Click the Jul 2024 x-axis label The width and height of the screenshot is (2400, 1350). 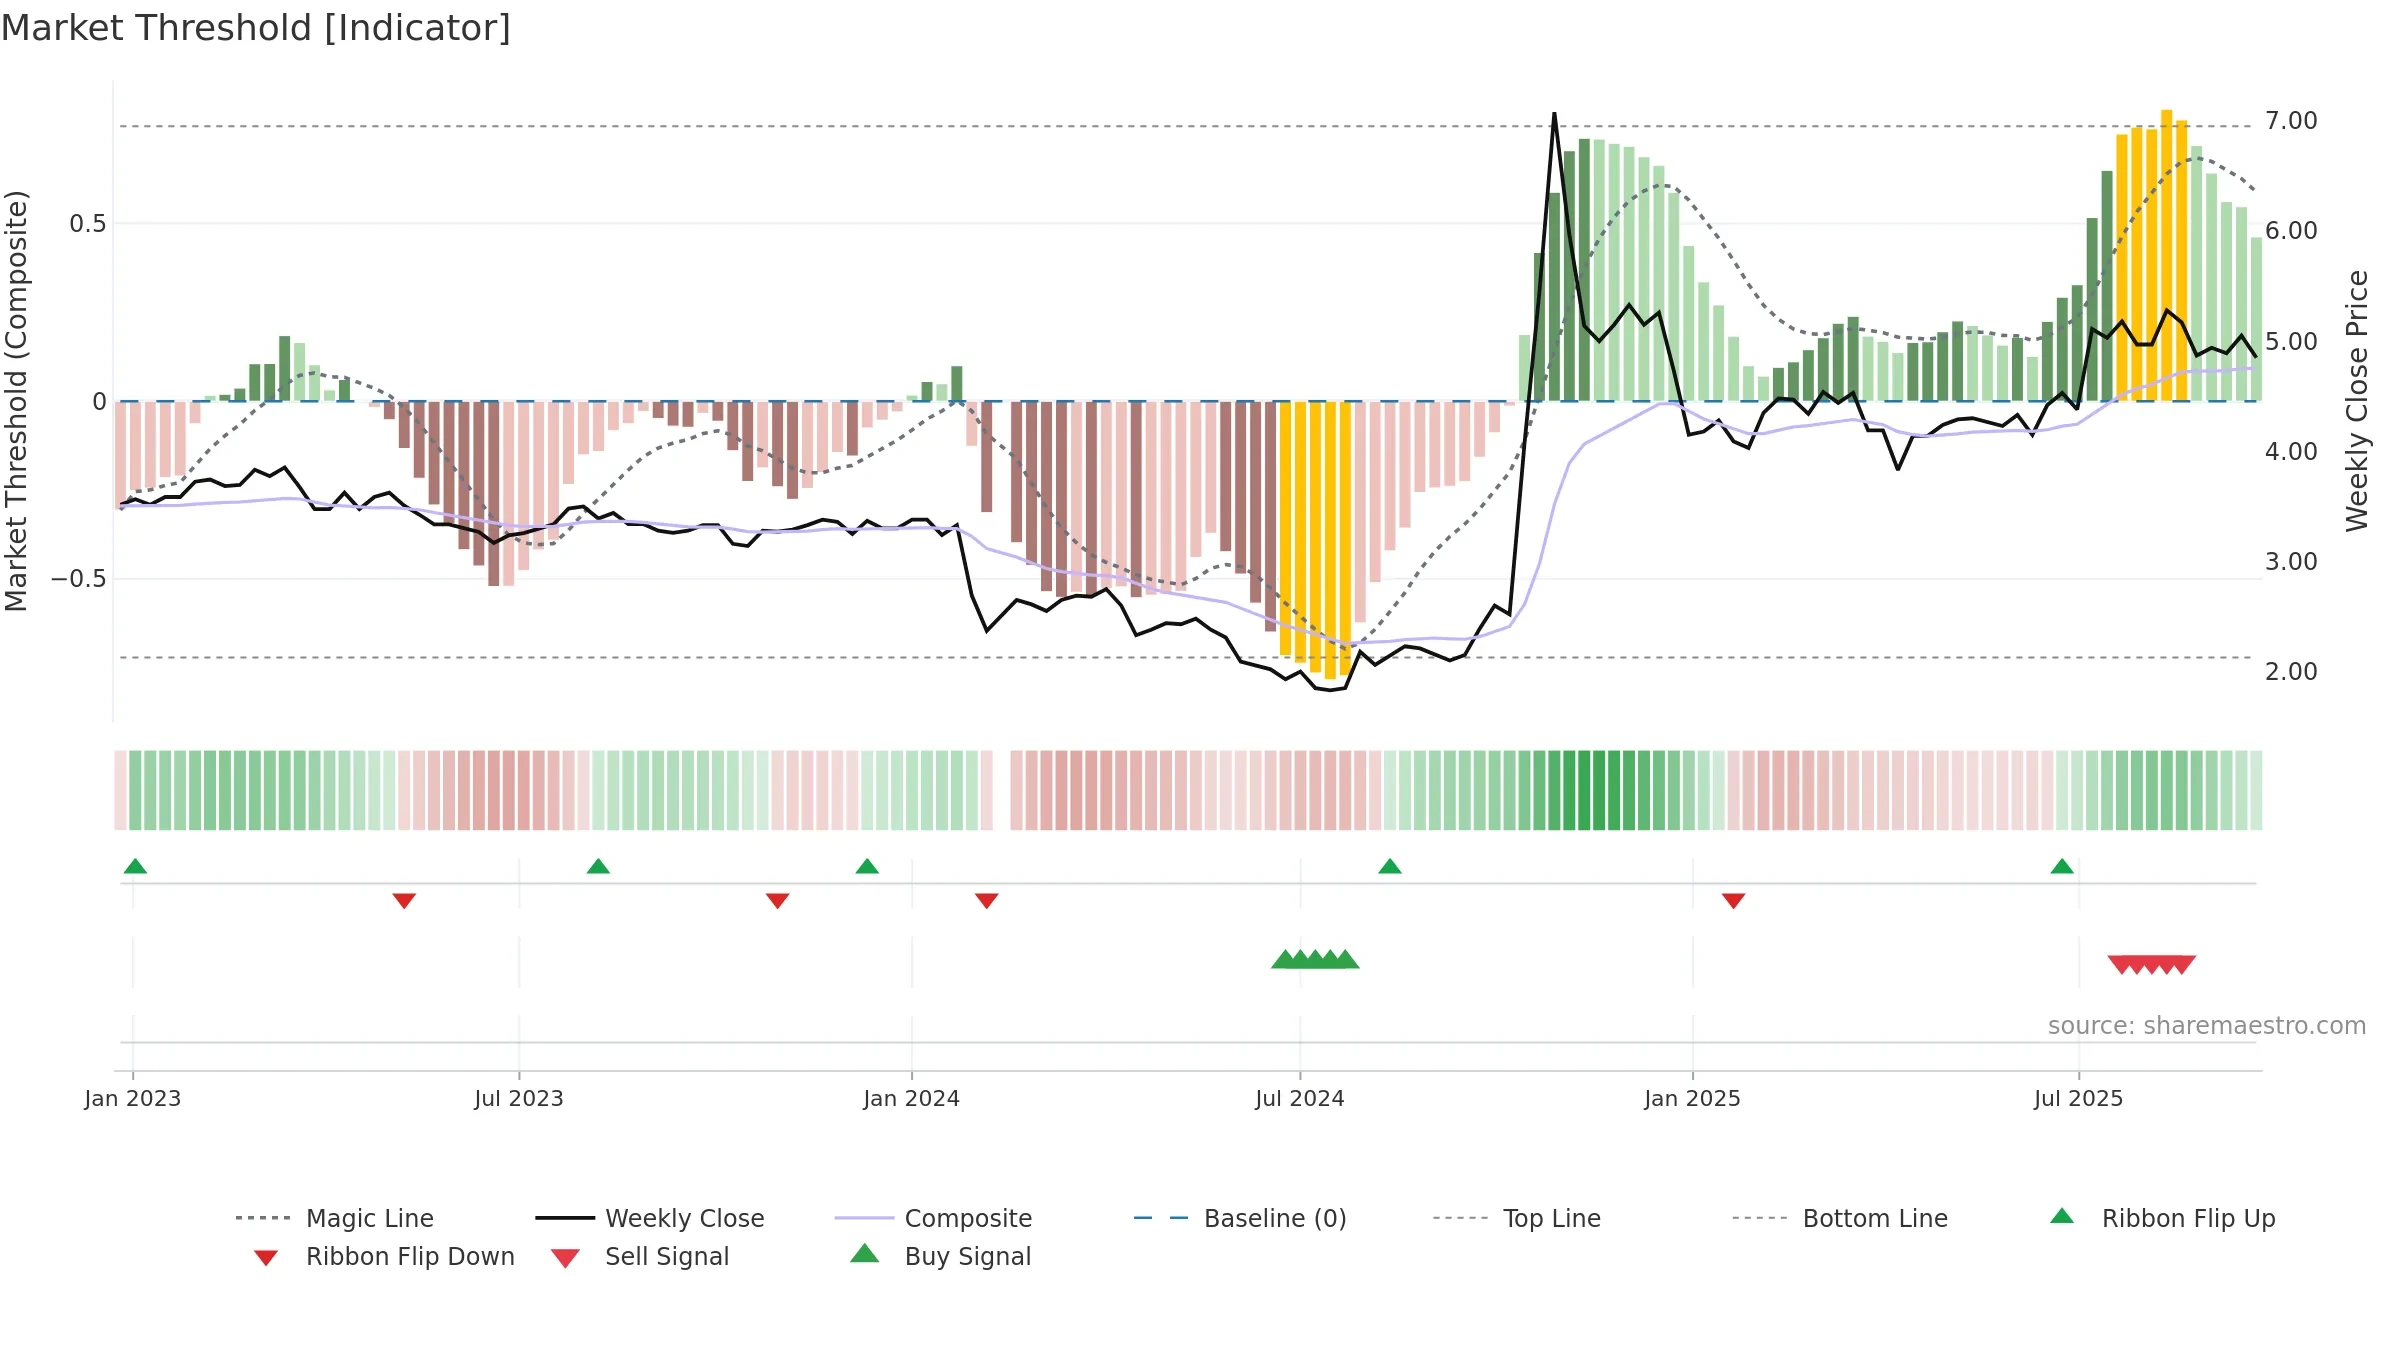point(1300,1098)
